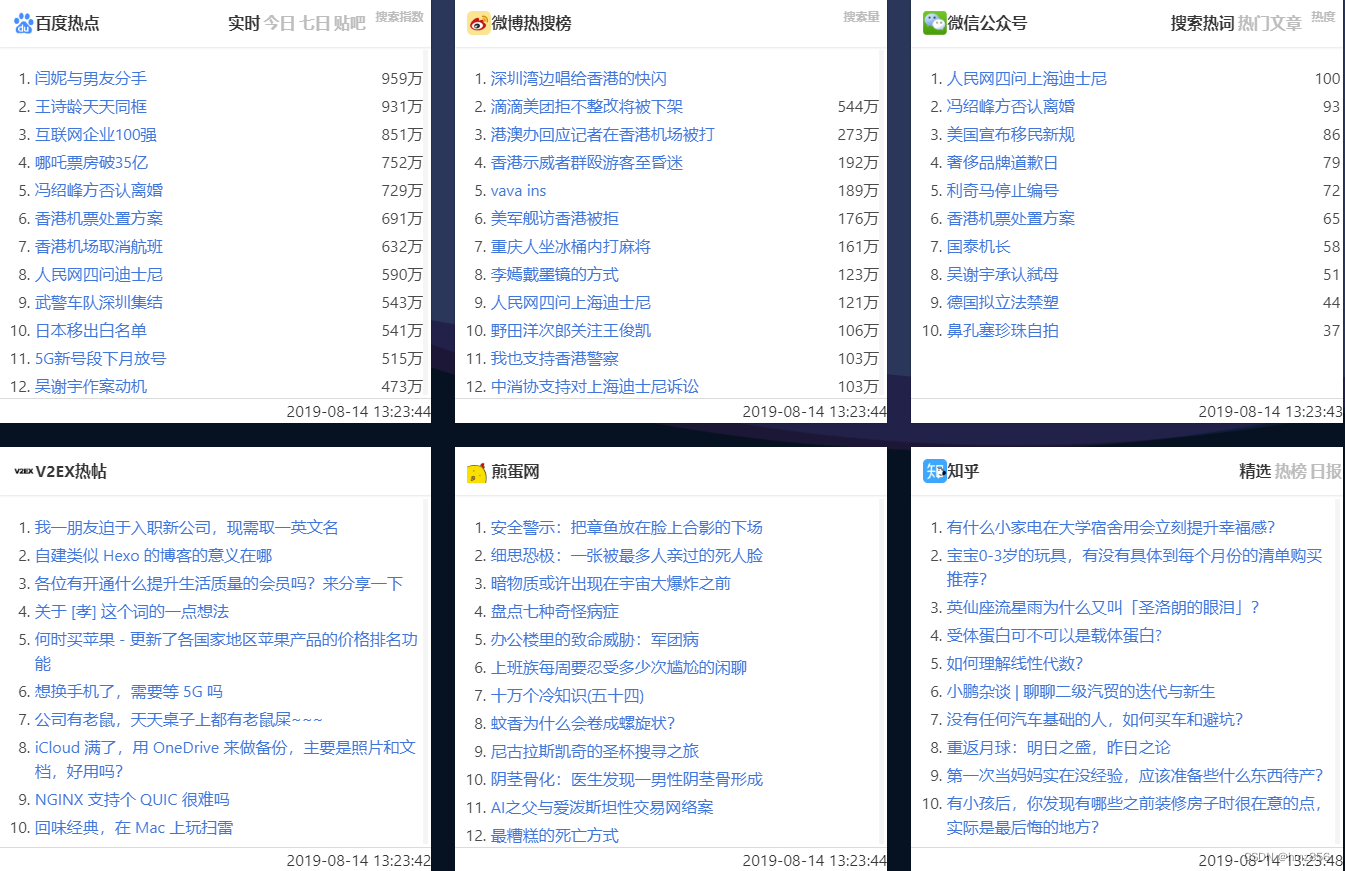Open 煎蛋 article 最糟糕的死亡方式

coord(555,835)
